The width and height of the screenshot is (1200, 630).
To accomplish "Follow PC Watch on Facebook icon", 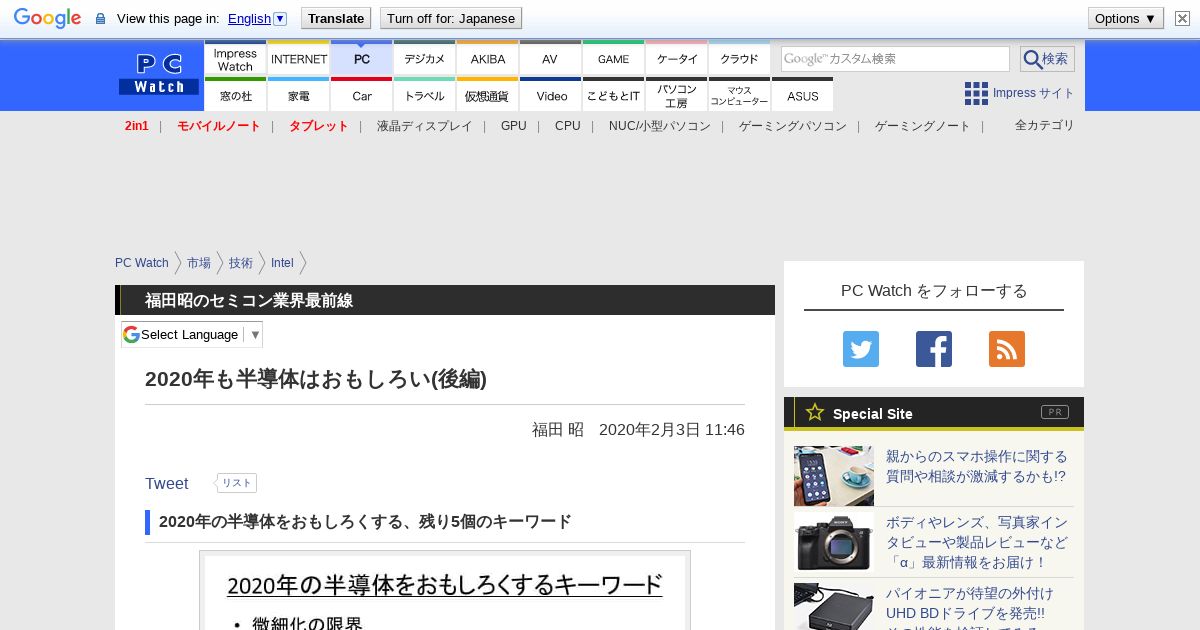I will (x=934, y=349).
